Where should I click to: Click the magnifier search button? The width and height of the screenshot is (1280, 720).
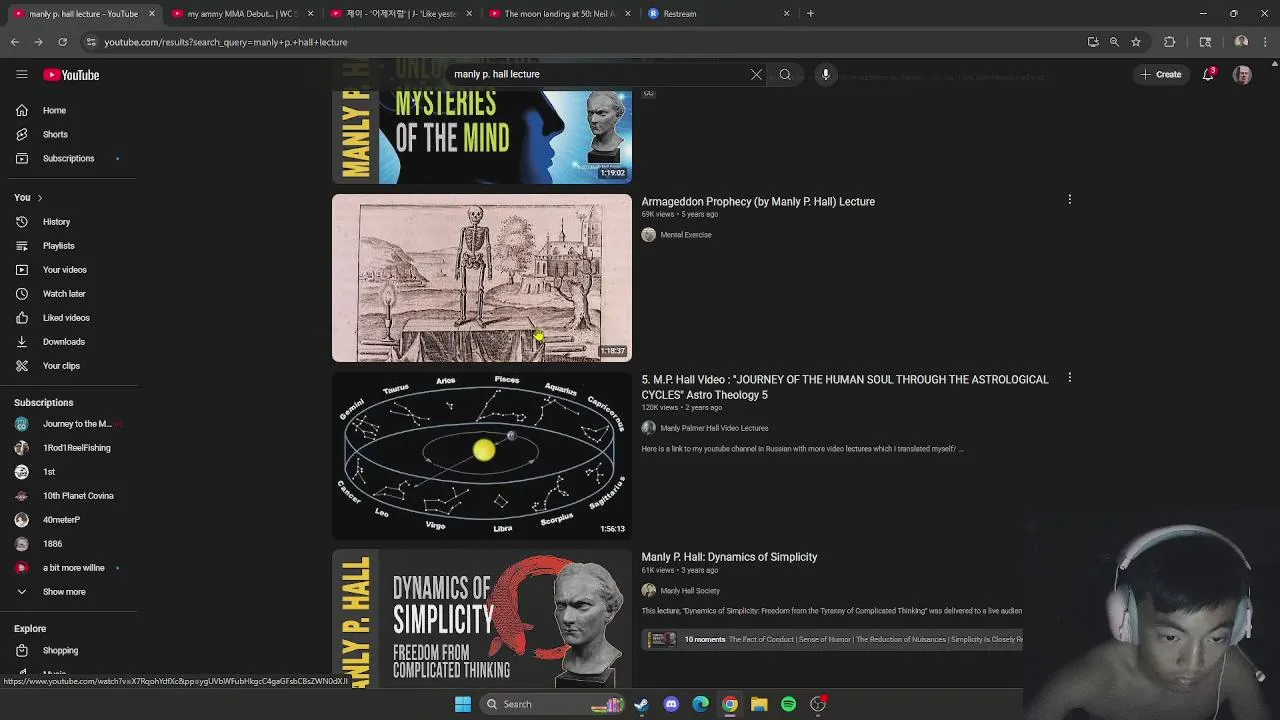(x=785, y=74)
